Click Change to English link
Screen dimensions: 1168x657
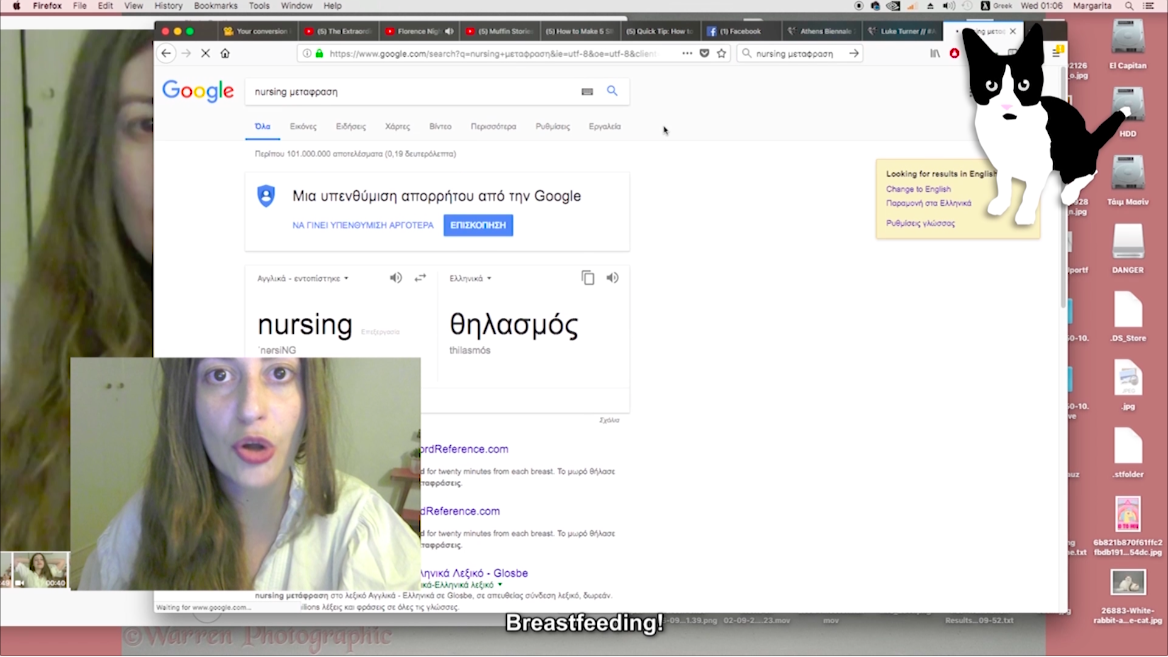tap(918, 189)
